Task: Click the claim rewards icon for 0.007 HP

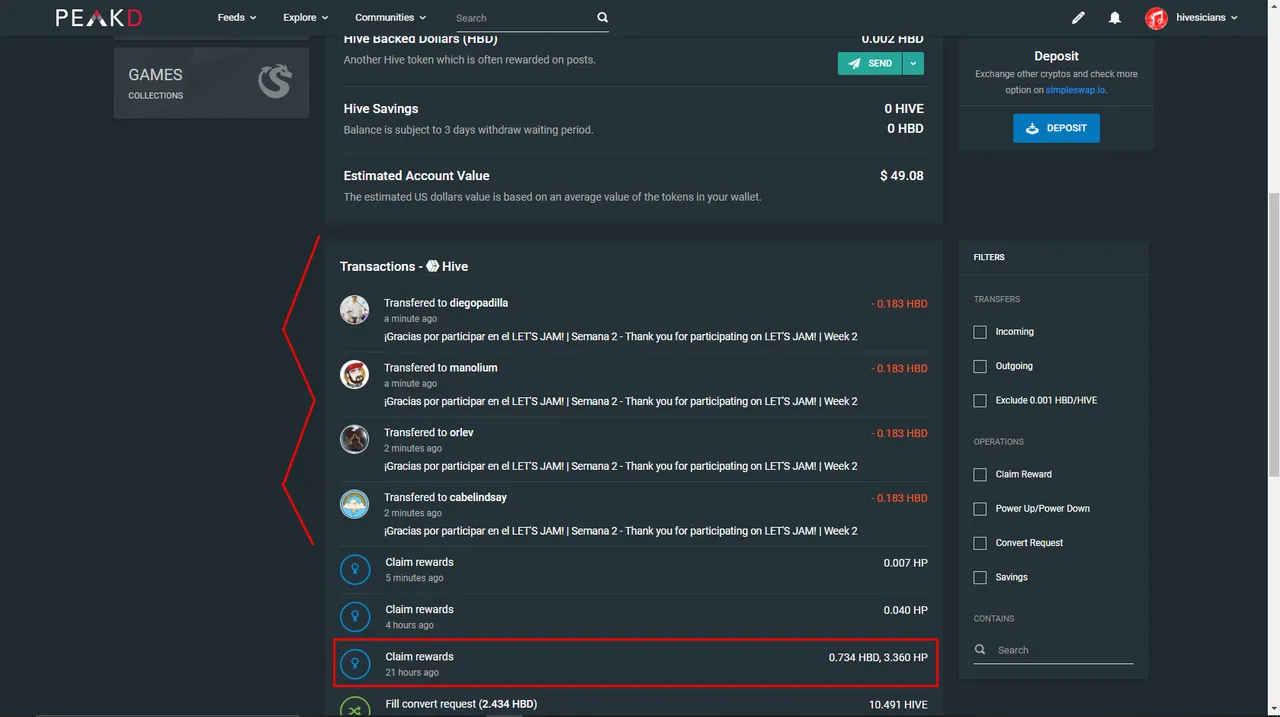Action: [355, 570]
